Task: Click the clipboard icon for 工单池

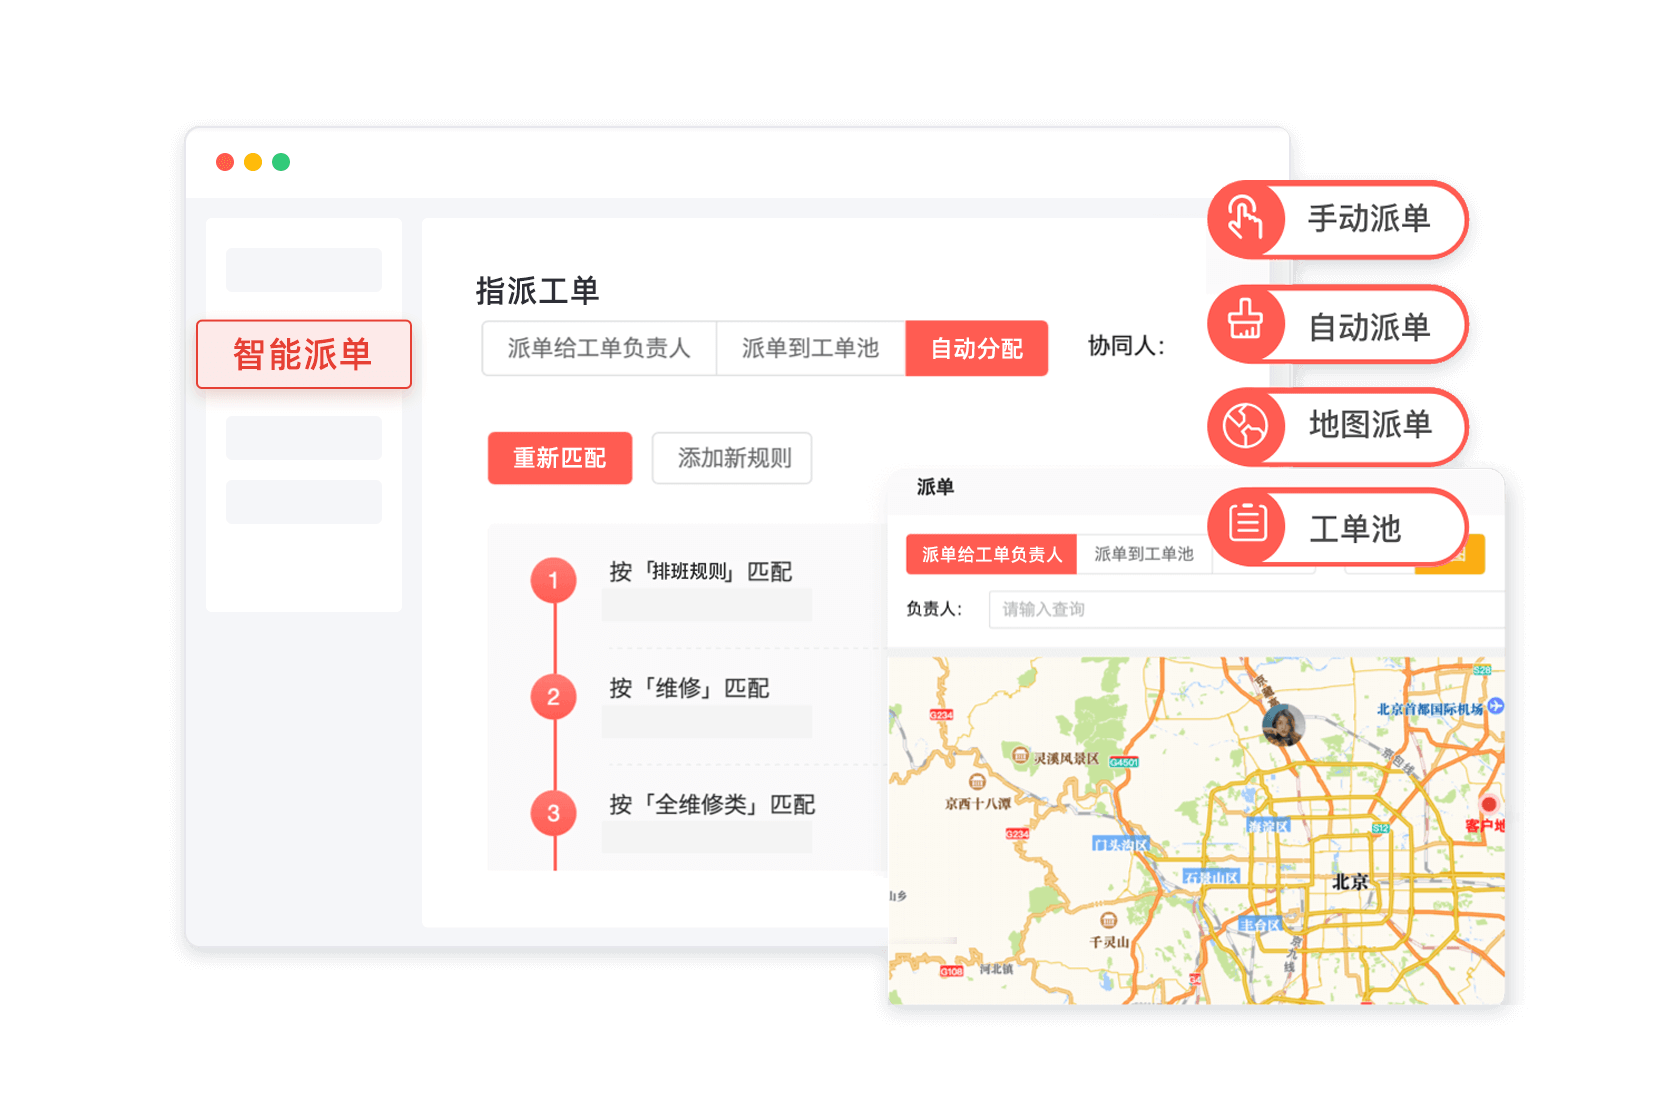Action: pos(1247,524)
